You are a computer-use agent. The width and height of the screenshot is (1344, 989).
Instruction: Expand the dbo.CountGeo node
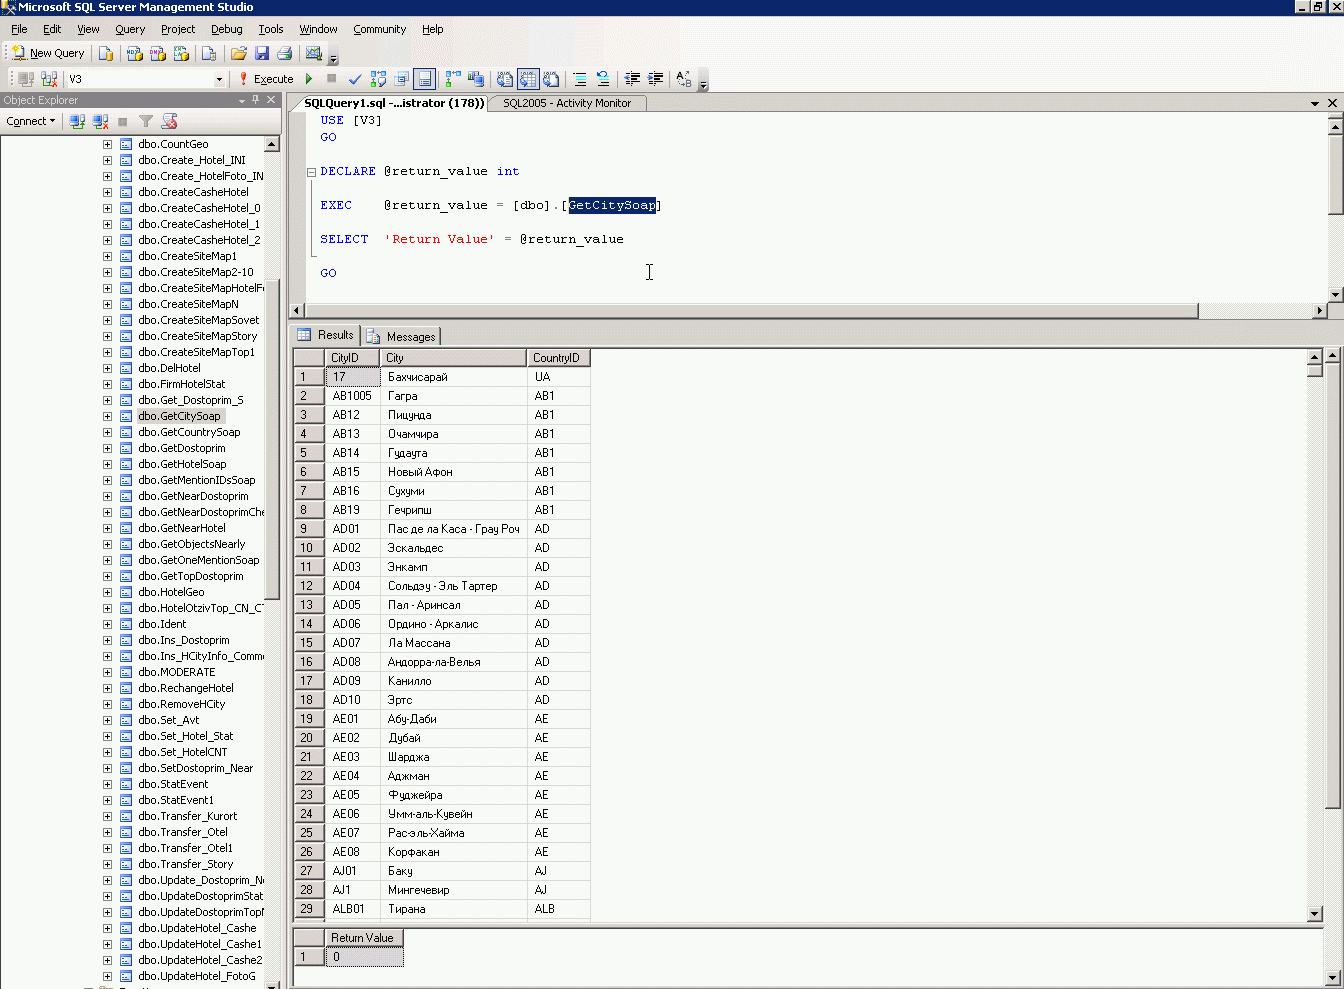tap(107, 144)
